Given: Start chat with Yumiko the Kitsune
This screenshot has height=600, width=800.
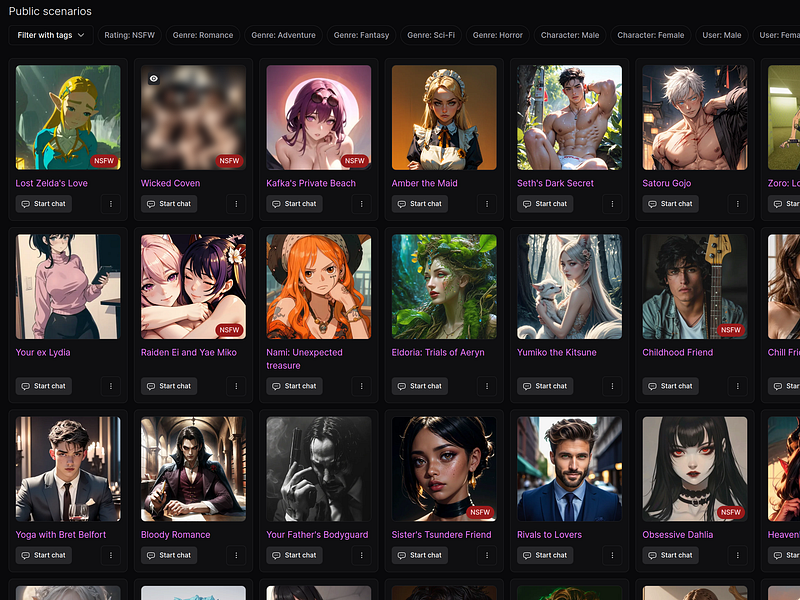Looking at the screenshot, I should [x=545, y=386].
